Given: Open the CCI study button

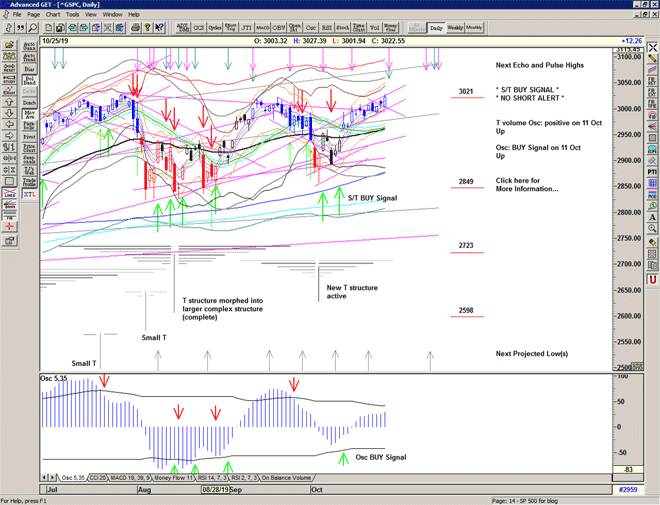Looking at the screenshot, I should click(199, 28).
